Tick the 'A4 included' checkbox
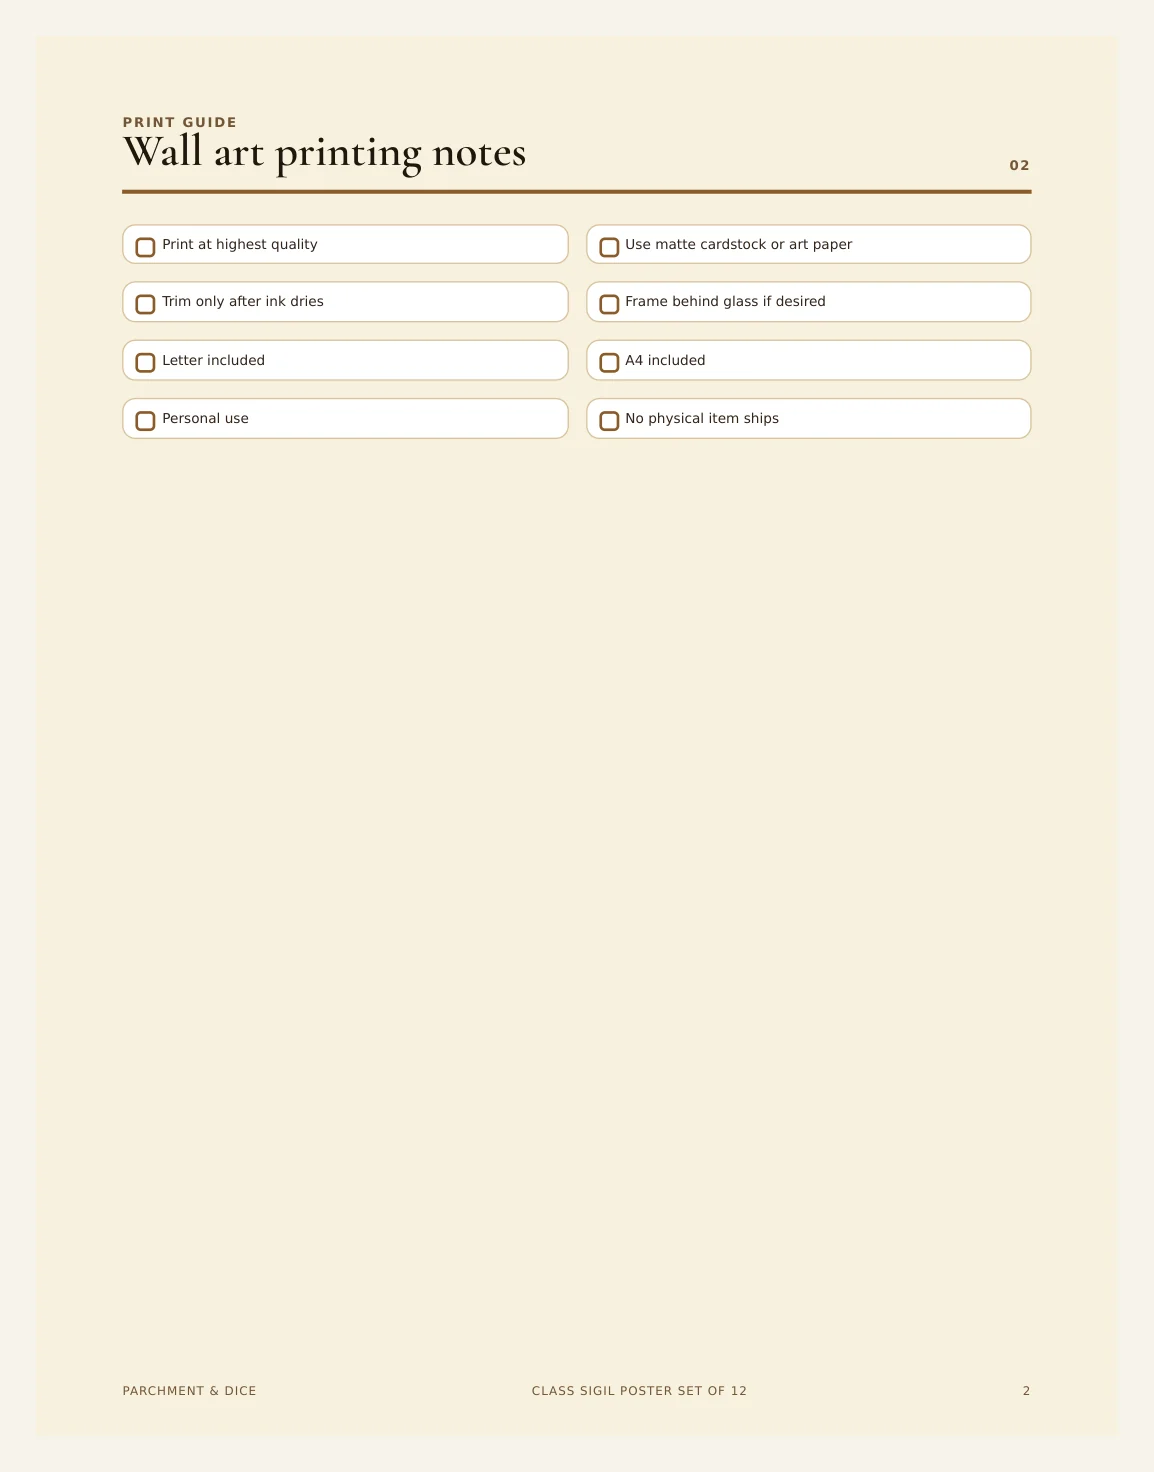This screenshot has height=1472, width=1154. pos(609,362)
